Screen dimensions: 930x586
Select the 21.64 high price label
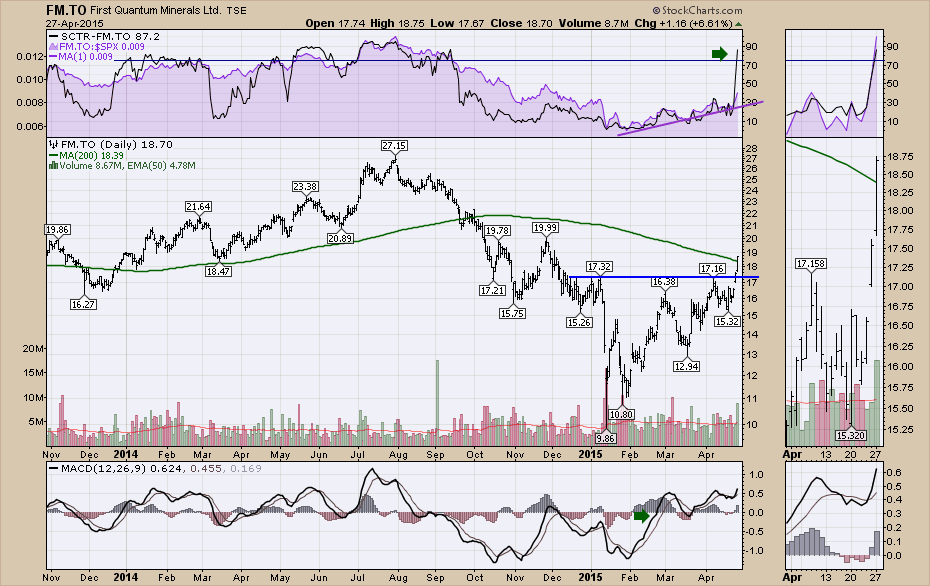[x=199, y=206]
